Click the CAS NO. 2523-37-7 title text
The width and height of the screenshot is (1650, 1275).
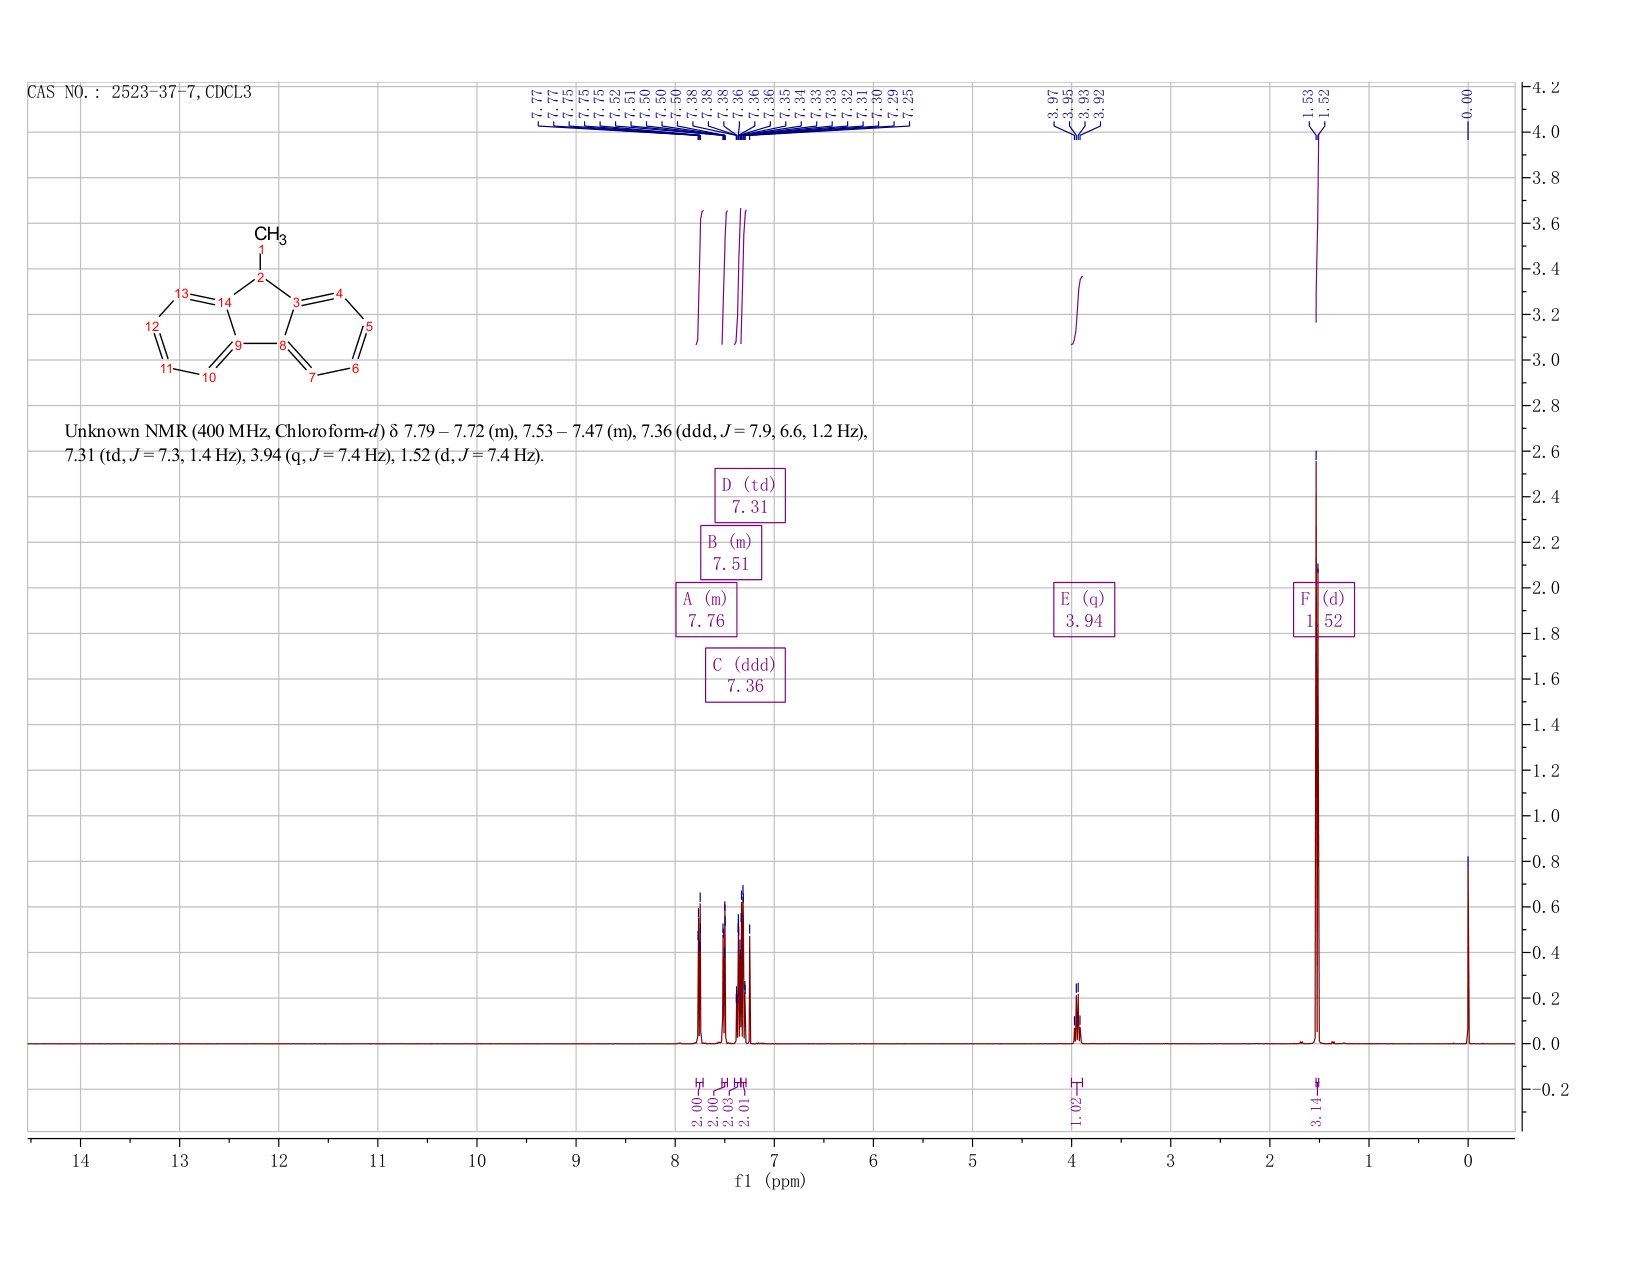coord(139,92)
